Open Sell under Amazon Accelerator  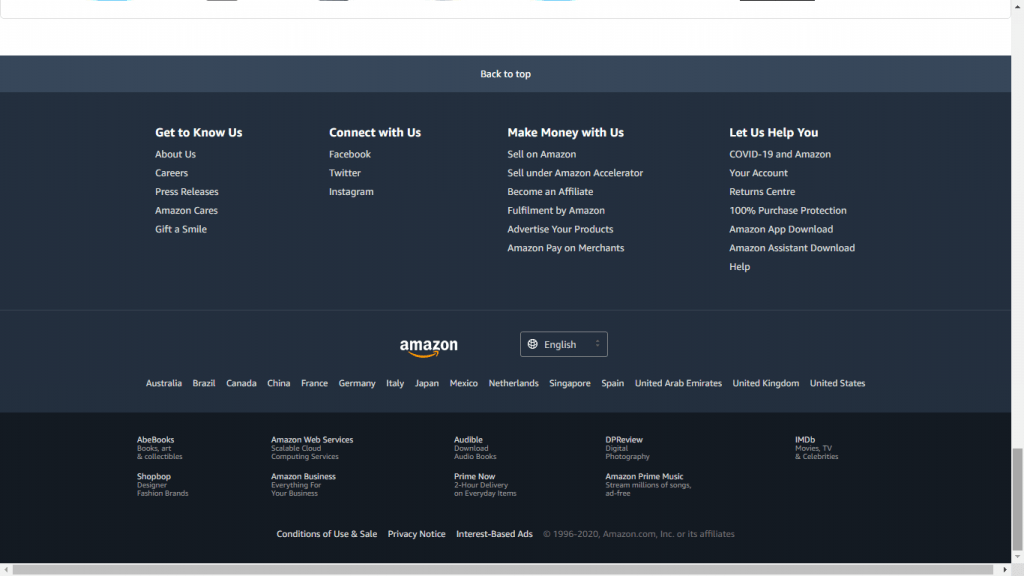(x=575, y=173)
